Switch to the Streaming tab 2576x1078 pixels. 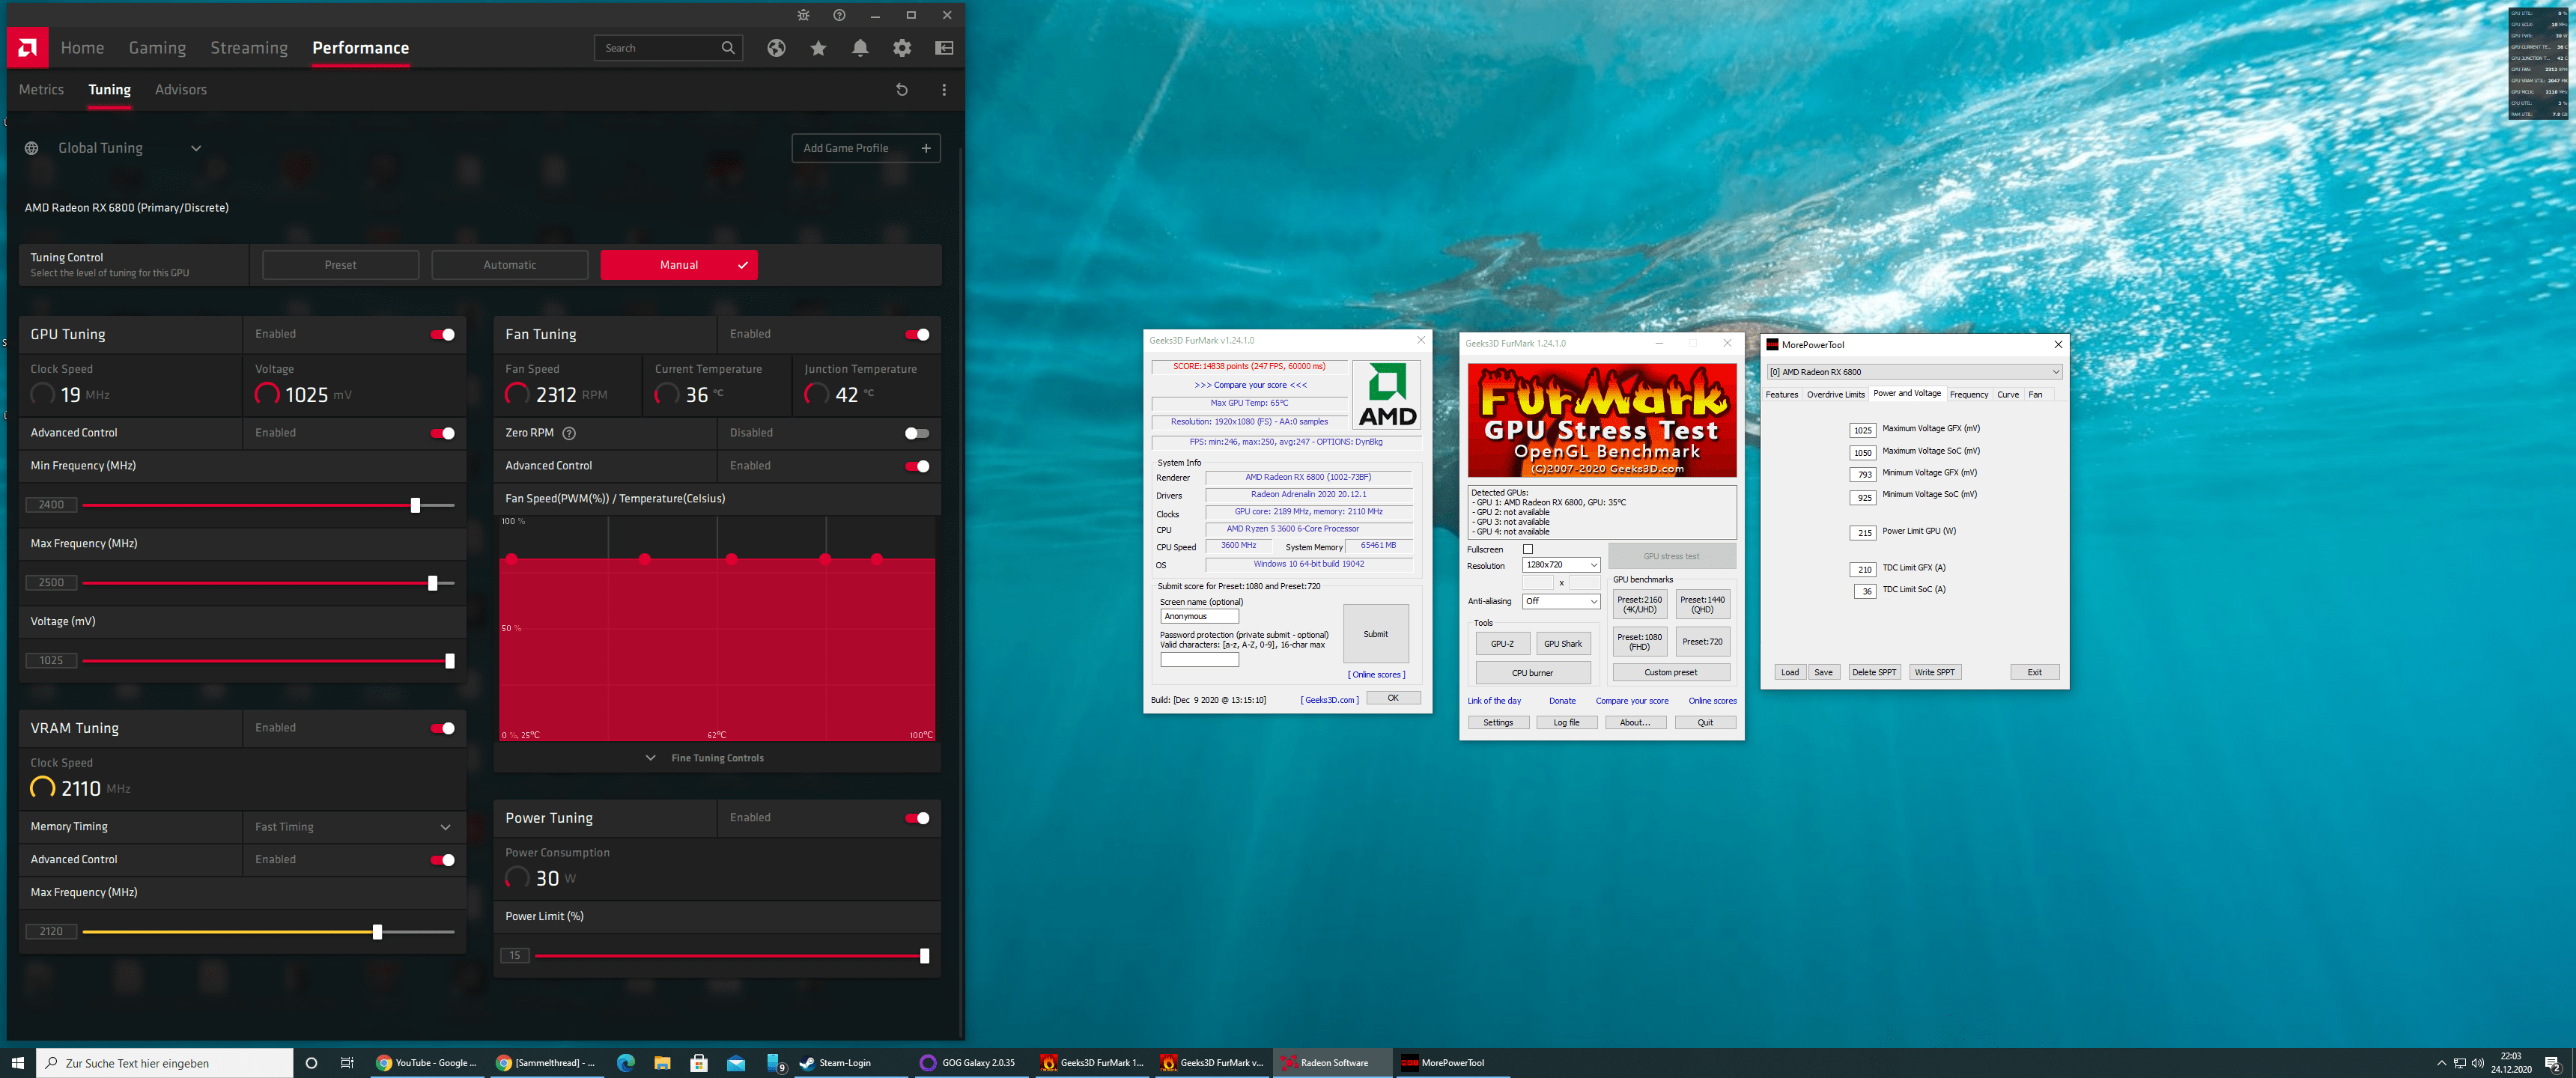pos(249,48)
